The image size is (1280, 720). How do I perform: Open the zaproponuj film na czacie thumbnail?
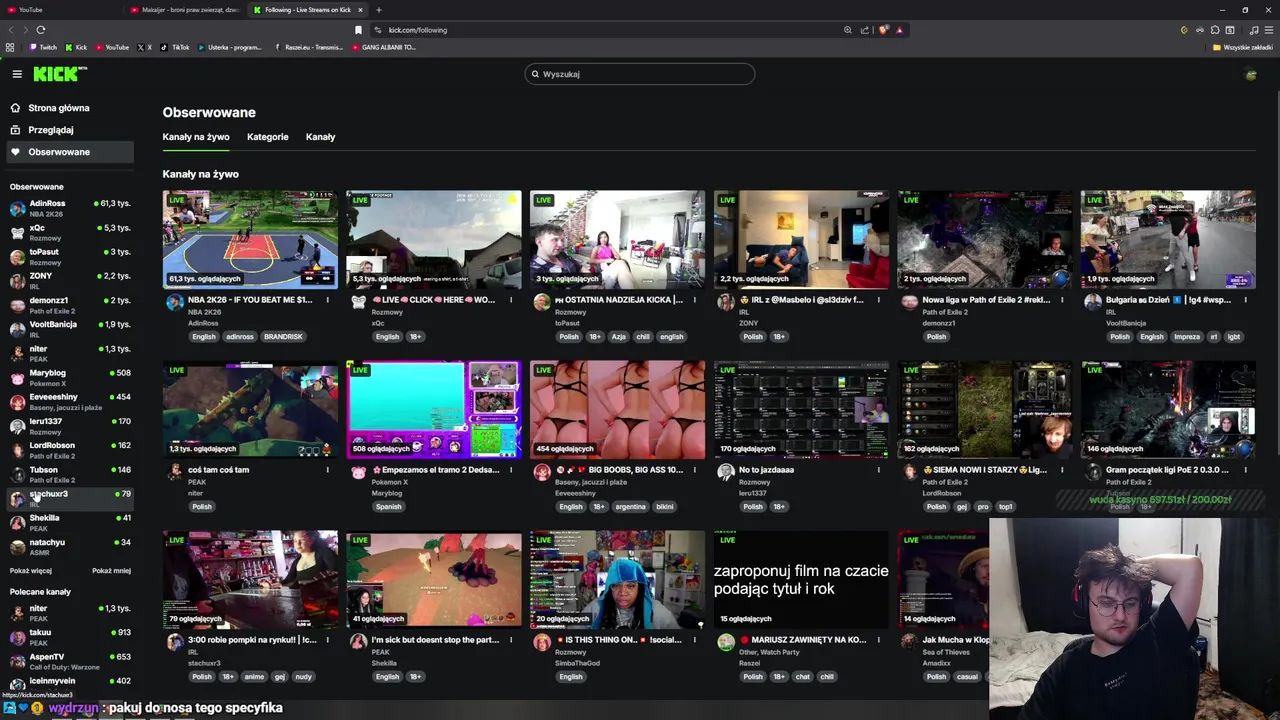801,580
